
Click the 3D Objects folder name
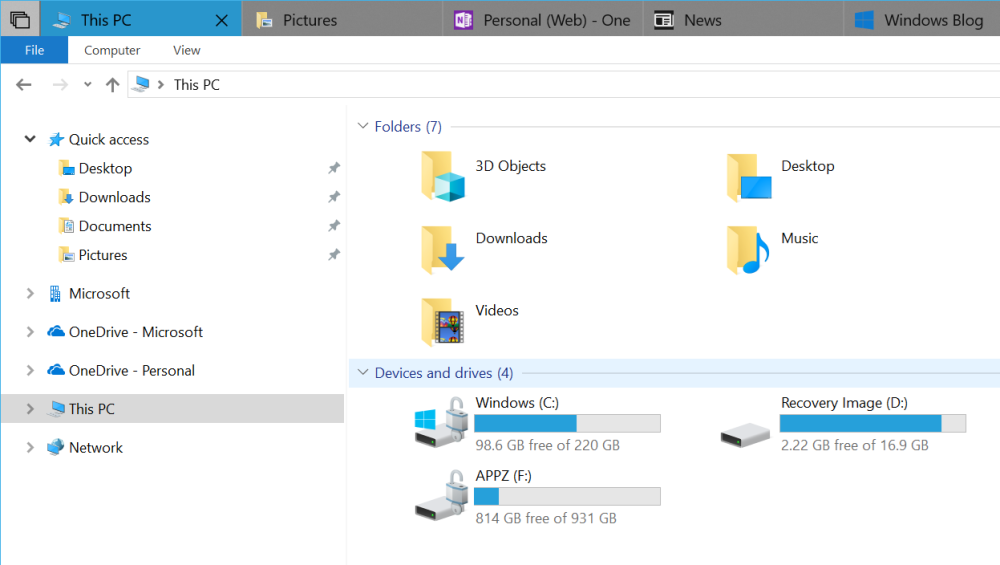pyautogui.click(x=511, y=166)
